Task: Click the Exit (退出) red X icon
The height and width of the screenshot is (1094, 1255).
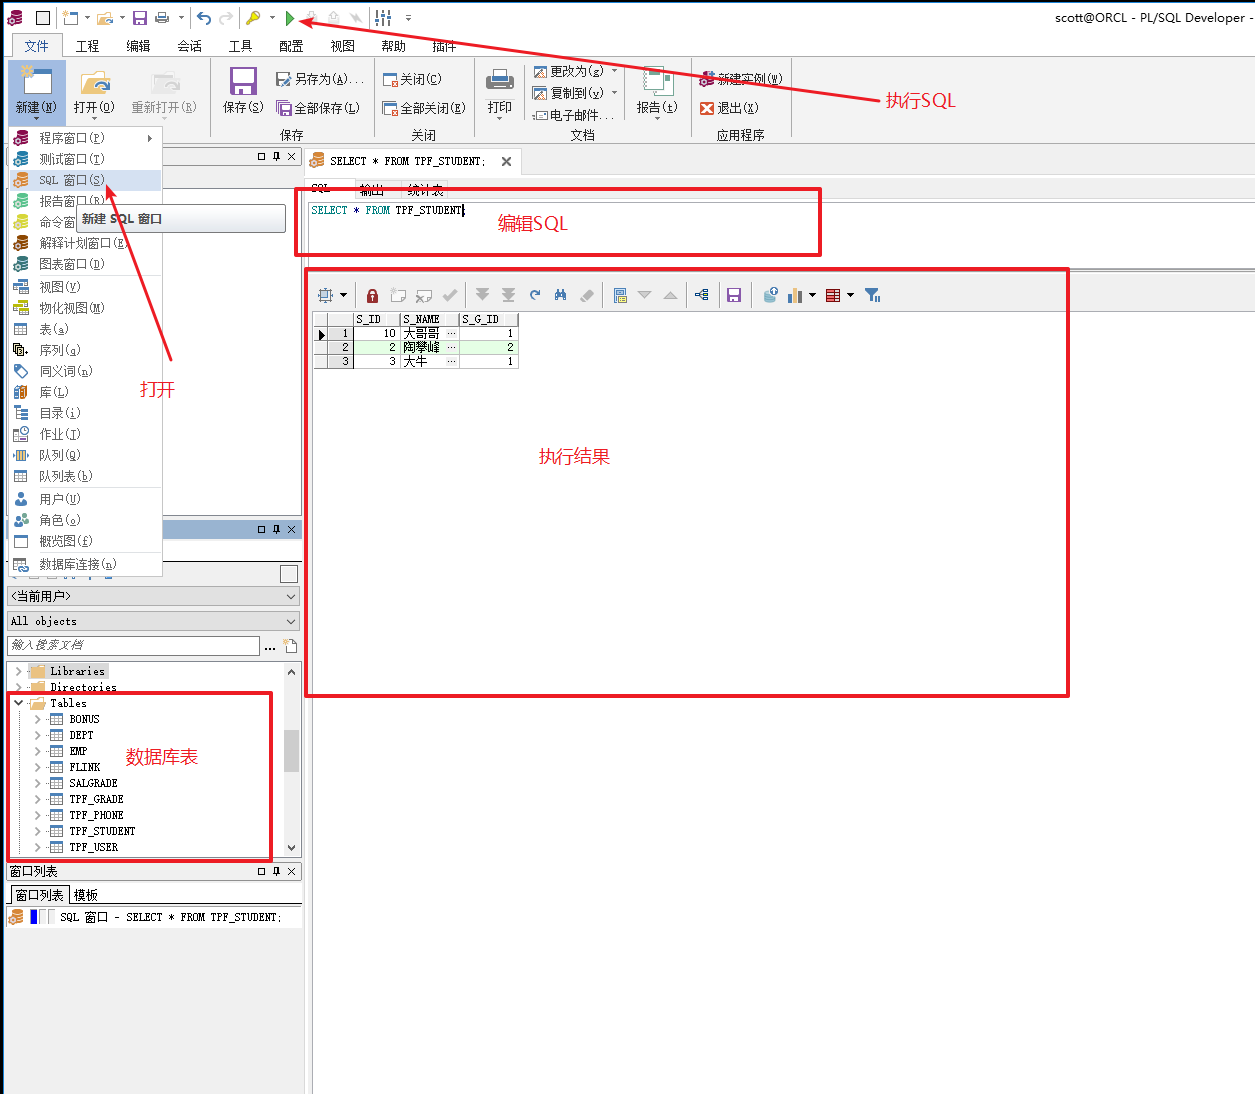Action: (707, 108)
